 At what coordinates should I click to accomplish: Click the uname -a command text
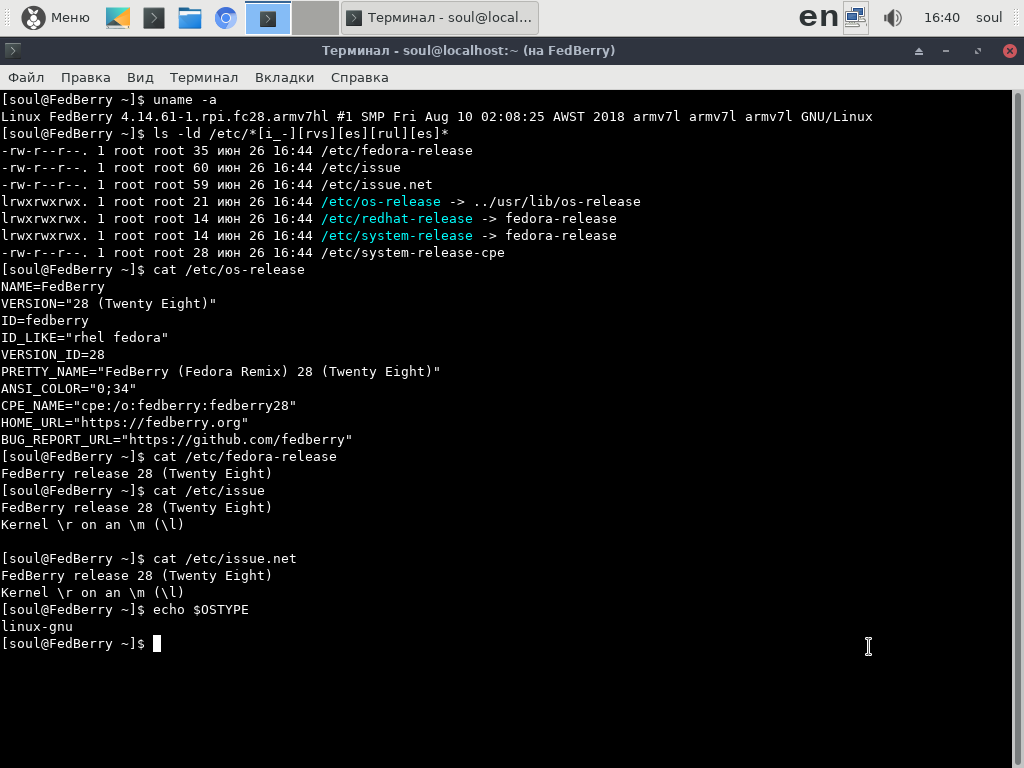[x=185, y=100]
